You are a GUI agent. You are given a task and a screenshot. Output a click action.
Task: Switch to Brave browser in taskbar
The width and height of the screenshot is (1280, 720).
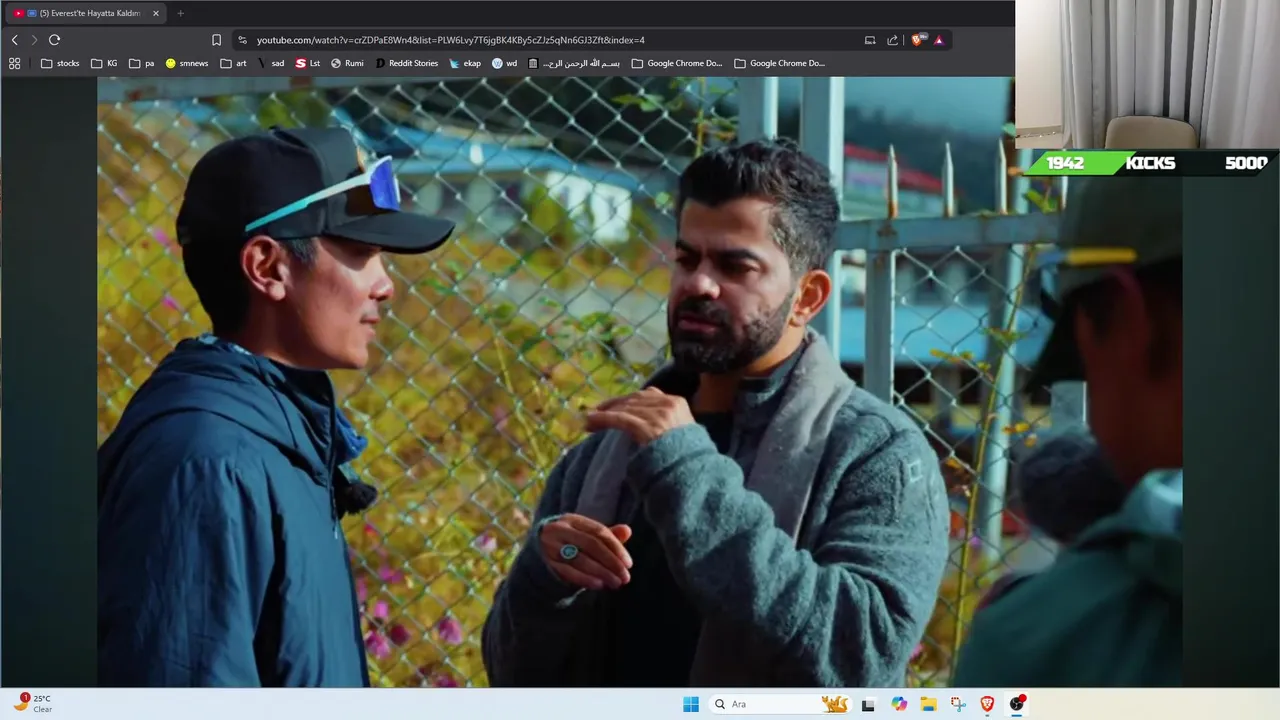(x=987, y=704)
